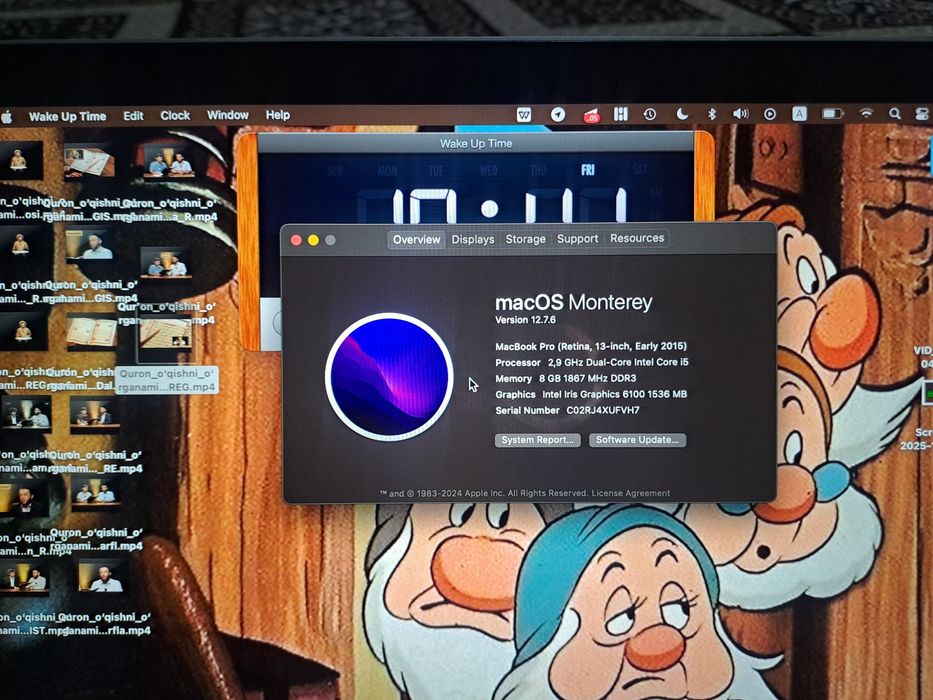This screenshot has width=933, height=700.
Task: Click the WPS Office menu bar icon
Action: point(524,114)
